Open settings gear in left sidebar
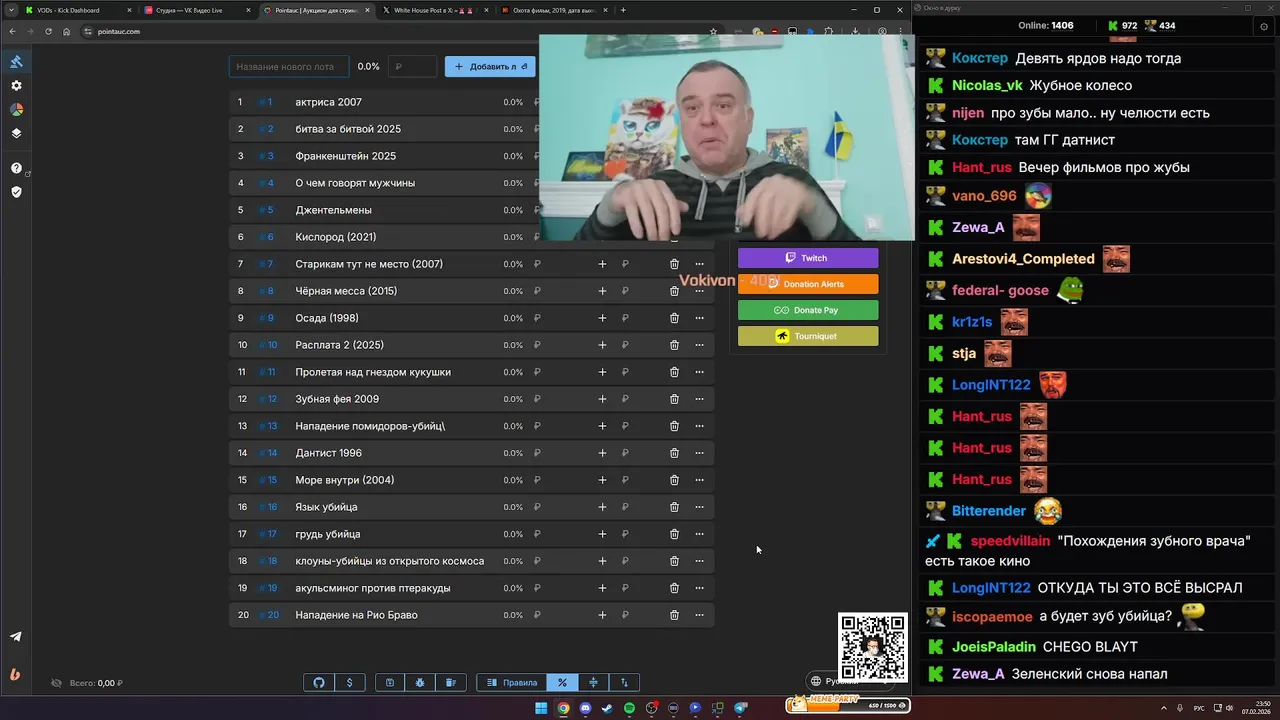Viewport: 1280px width, 720px height. click(x=16, y=86)
